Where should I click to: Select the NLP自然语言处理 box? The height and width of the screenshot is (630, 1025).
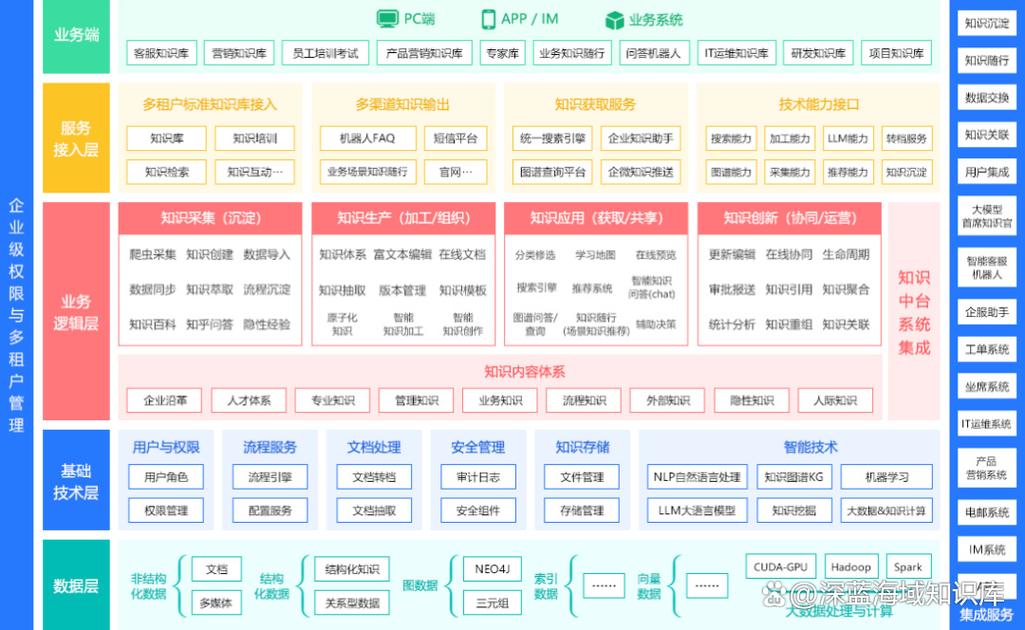tap(697, 477)
